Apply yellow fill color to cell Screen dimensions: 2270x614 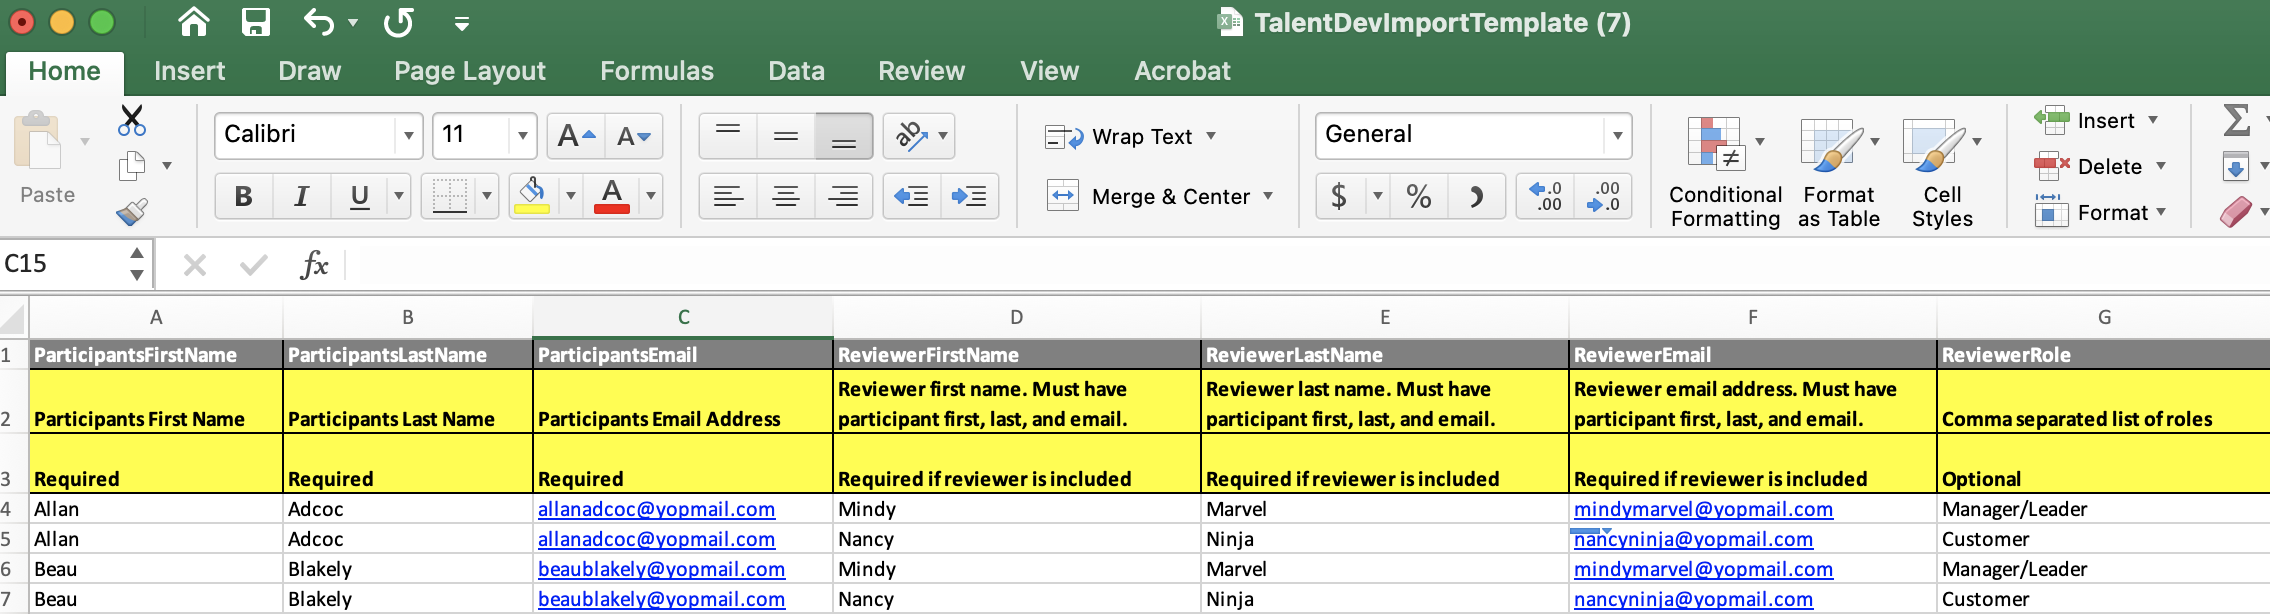click(532, 196)
